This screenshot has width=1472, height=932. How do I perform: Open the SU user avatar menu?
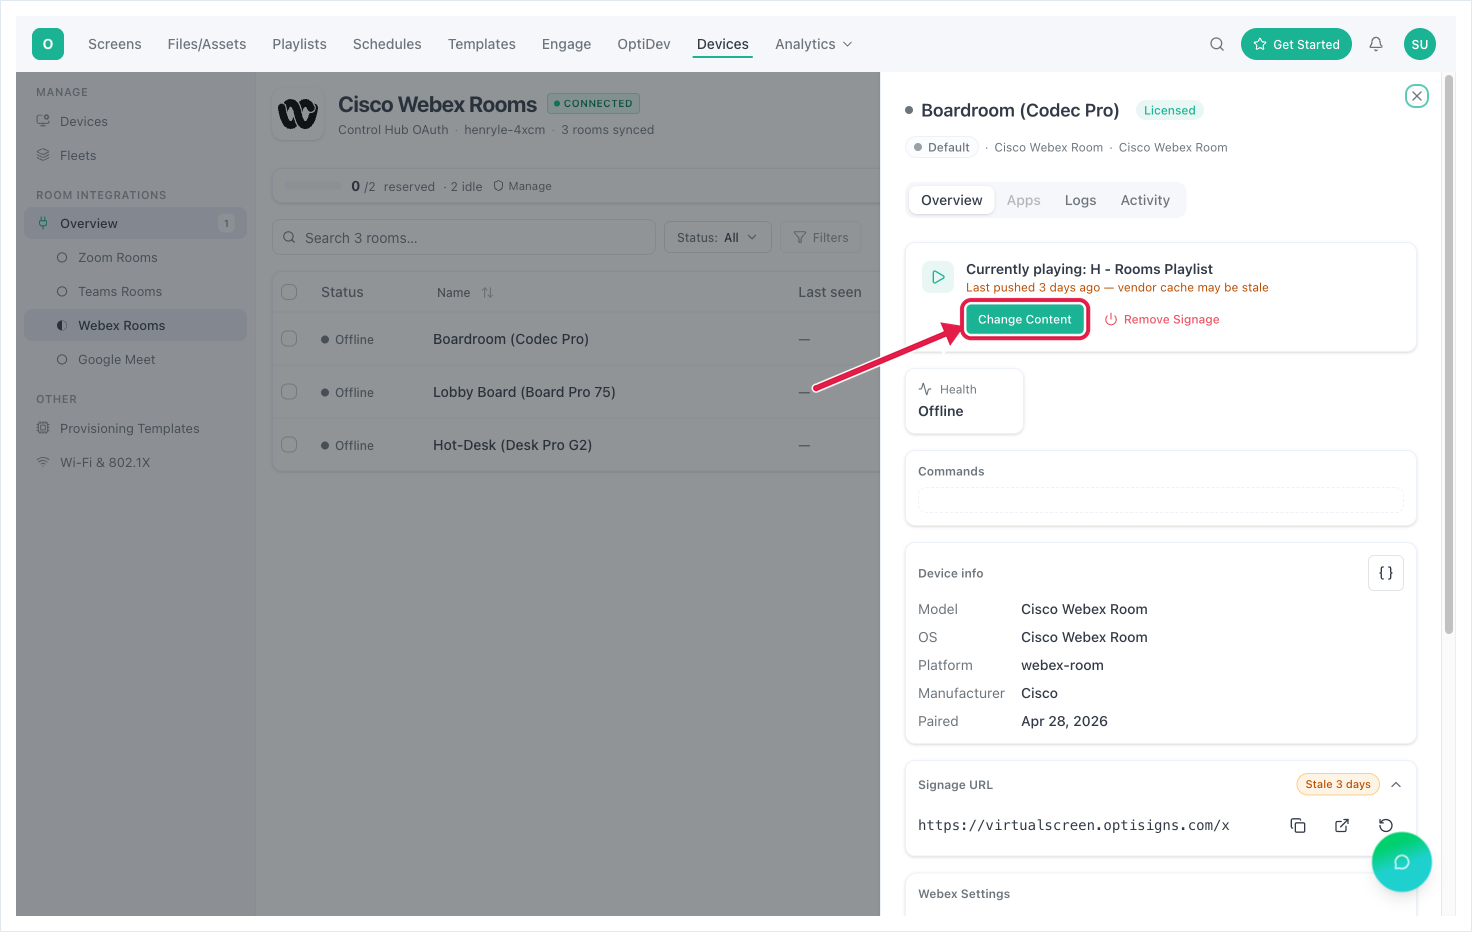[x=1420, y=44]
